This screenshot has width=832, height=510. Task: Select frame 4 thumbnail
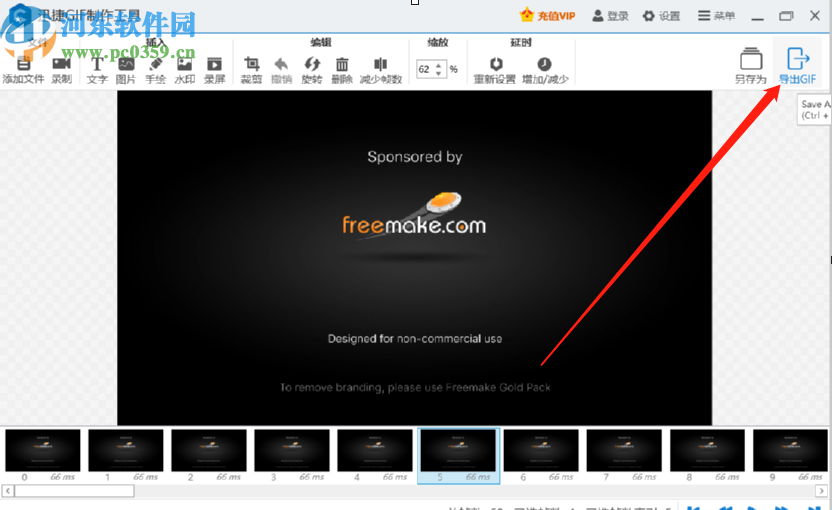pyautogui.click(x=375, y=450)
